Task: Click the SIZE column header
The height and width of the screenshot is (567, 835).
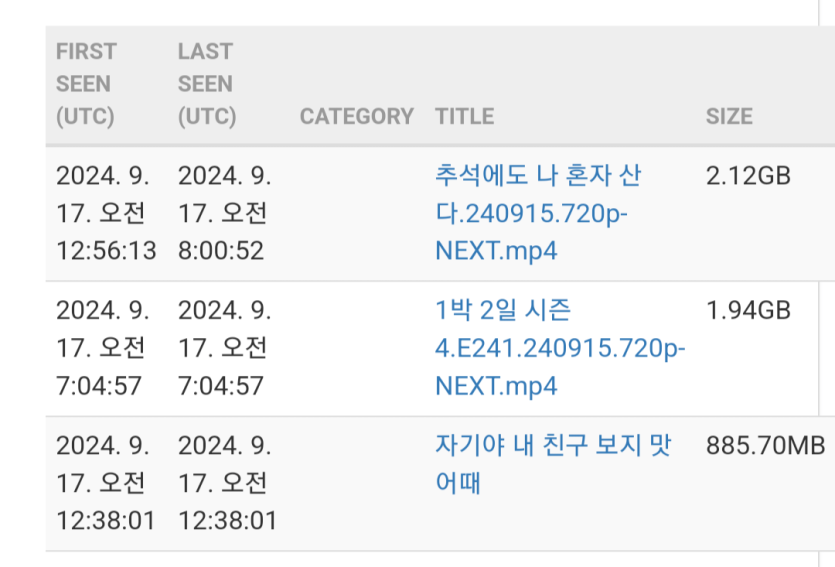Action: tap(729, 116)
